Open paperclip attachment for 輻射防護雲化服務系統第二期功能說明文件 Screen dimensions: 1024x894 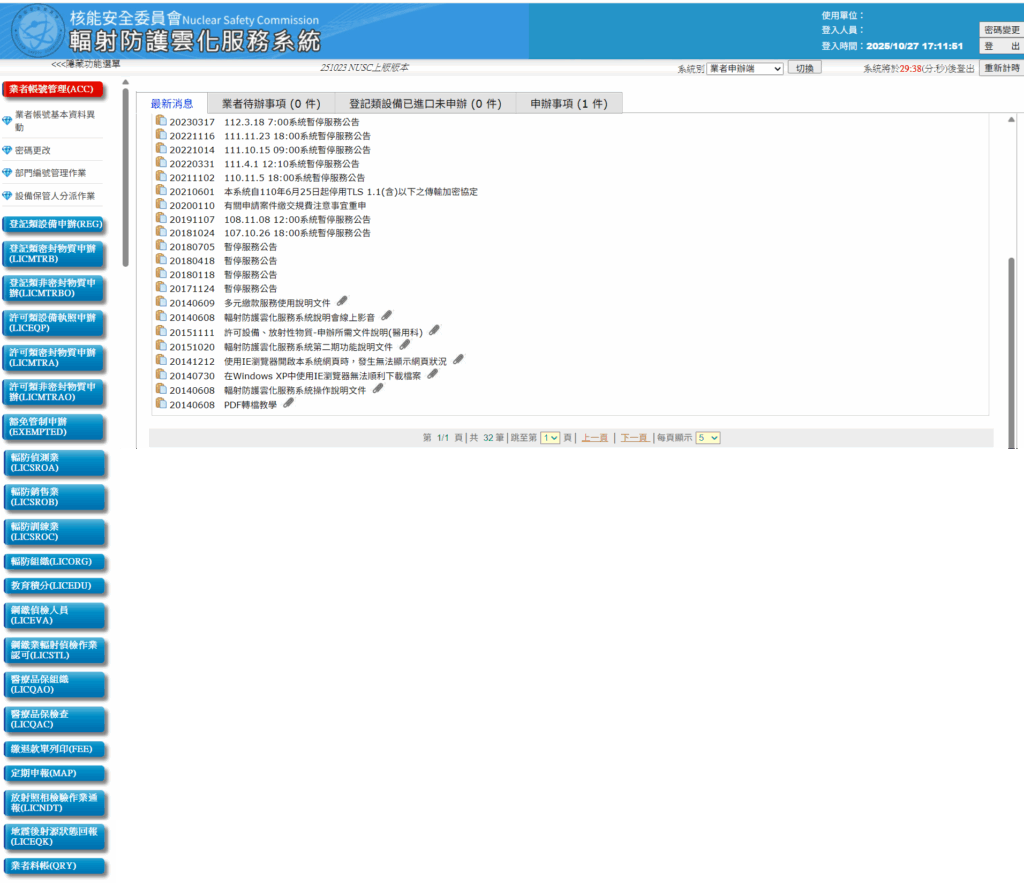click(404, 345)
